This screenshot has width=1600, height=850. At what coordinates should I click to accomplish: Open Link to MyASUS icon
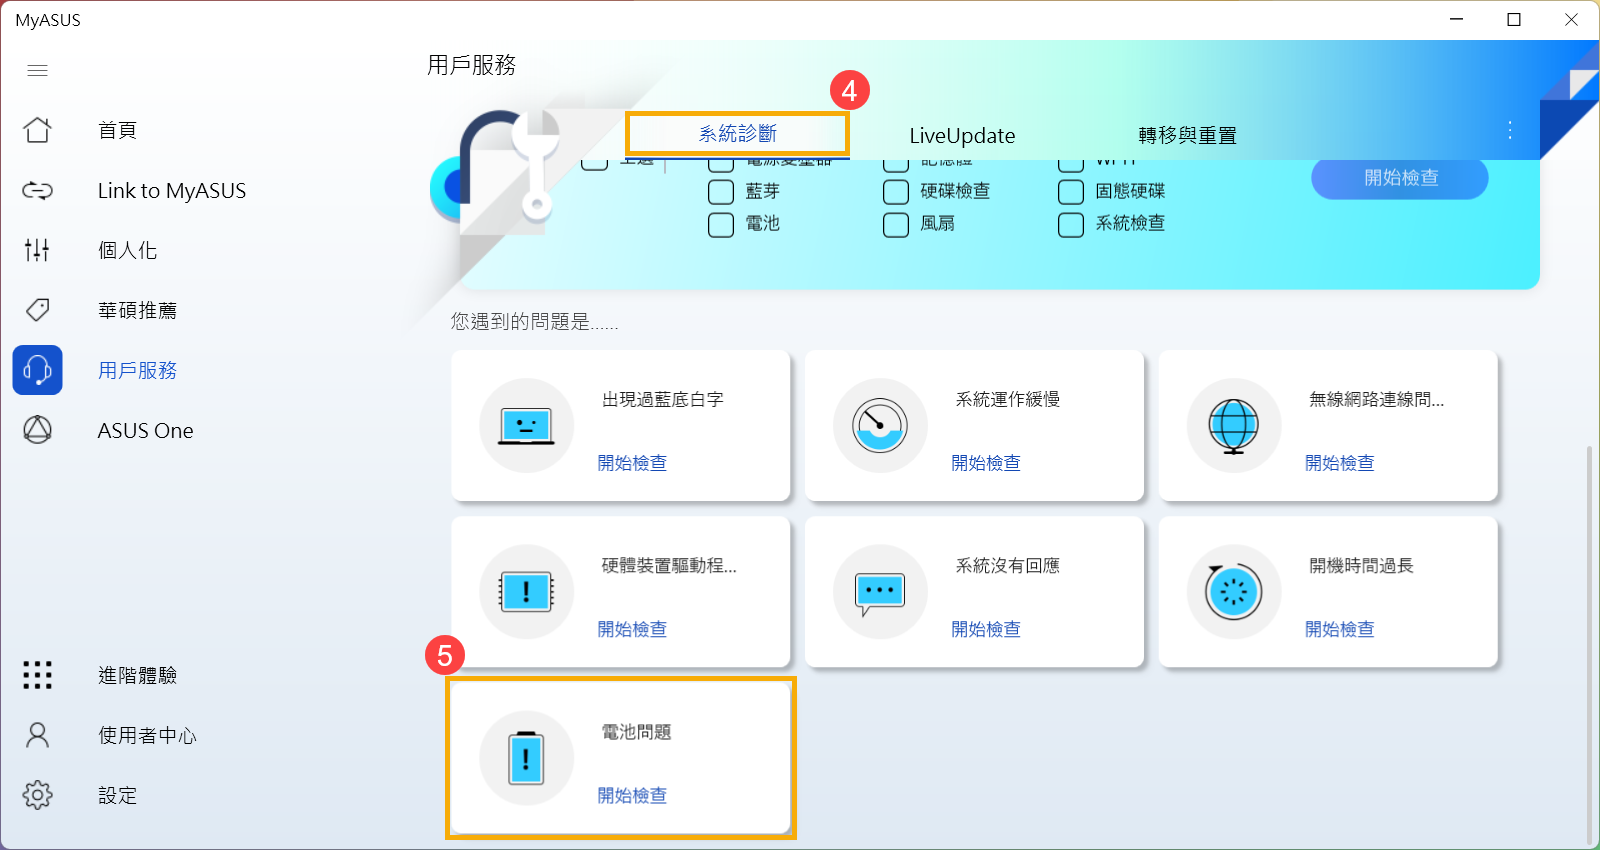(37, 190)
